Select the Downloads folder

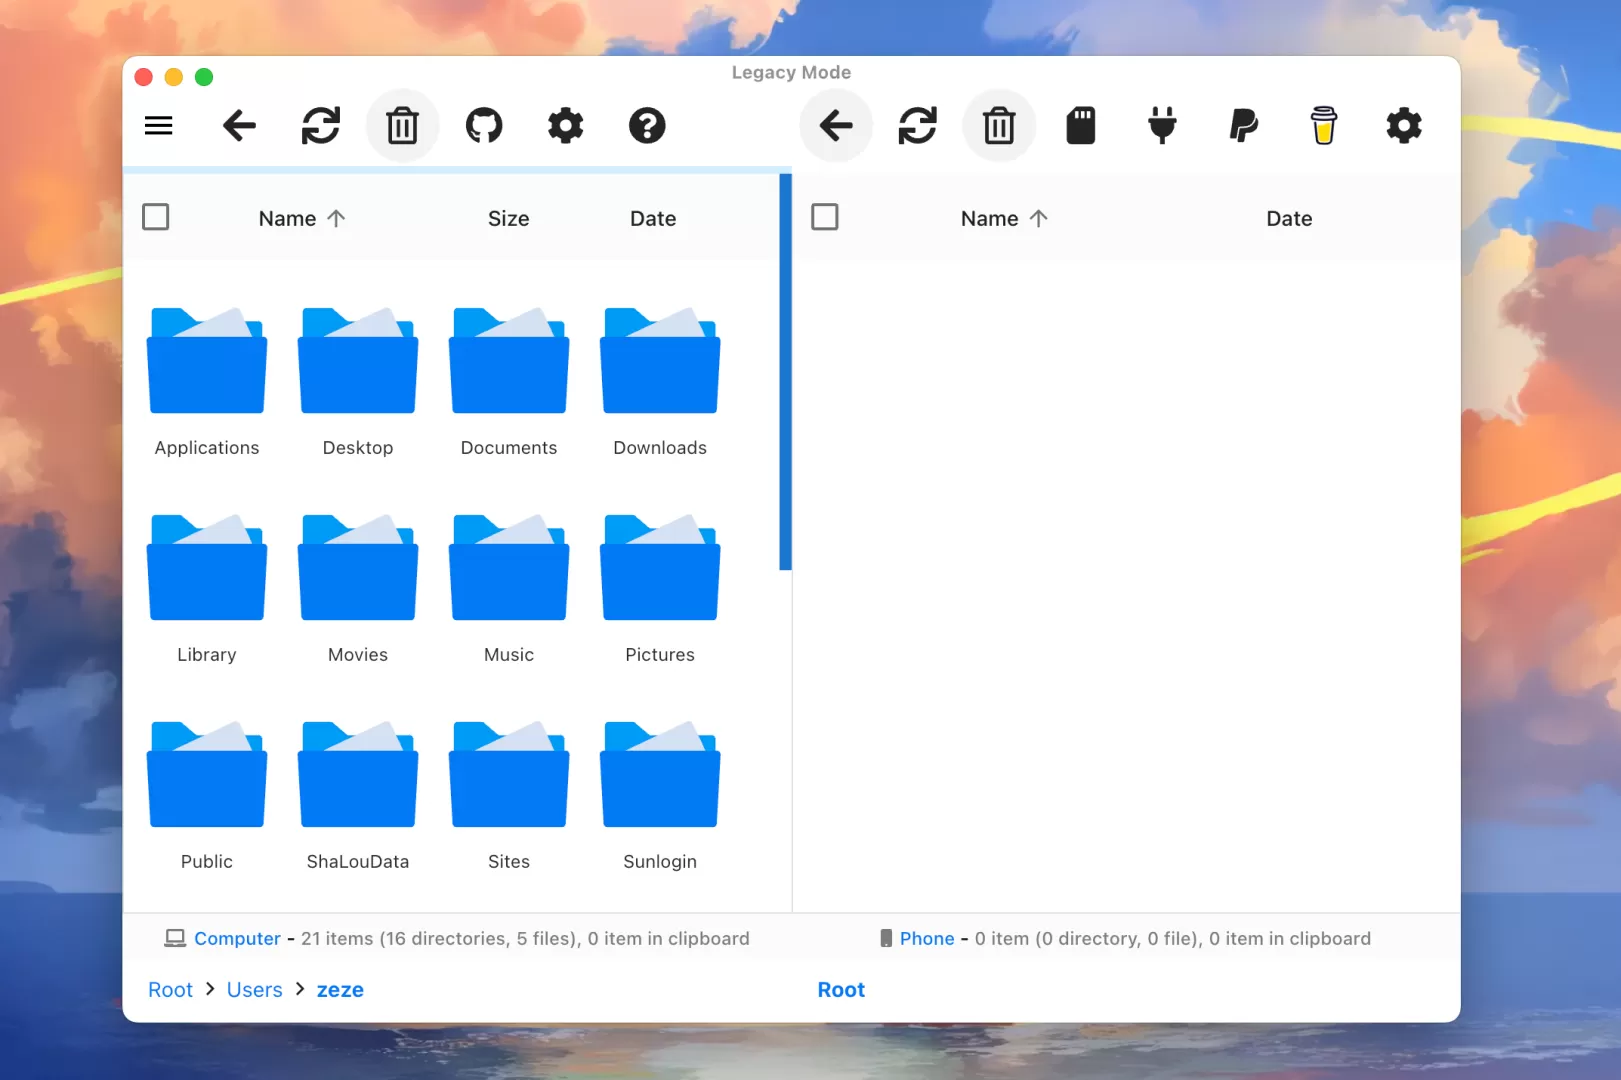coord(660,381)
